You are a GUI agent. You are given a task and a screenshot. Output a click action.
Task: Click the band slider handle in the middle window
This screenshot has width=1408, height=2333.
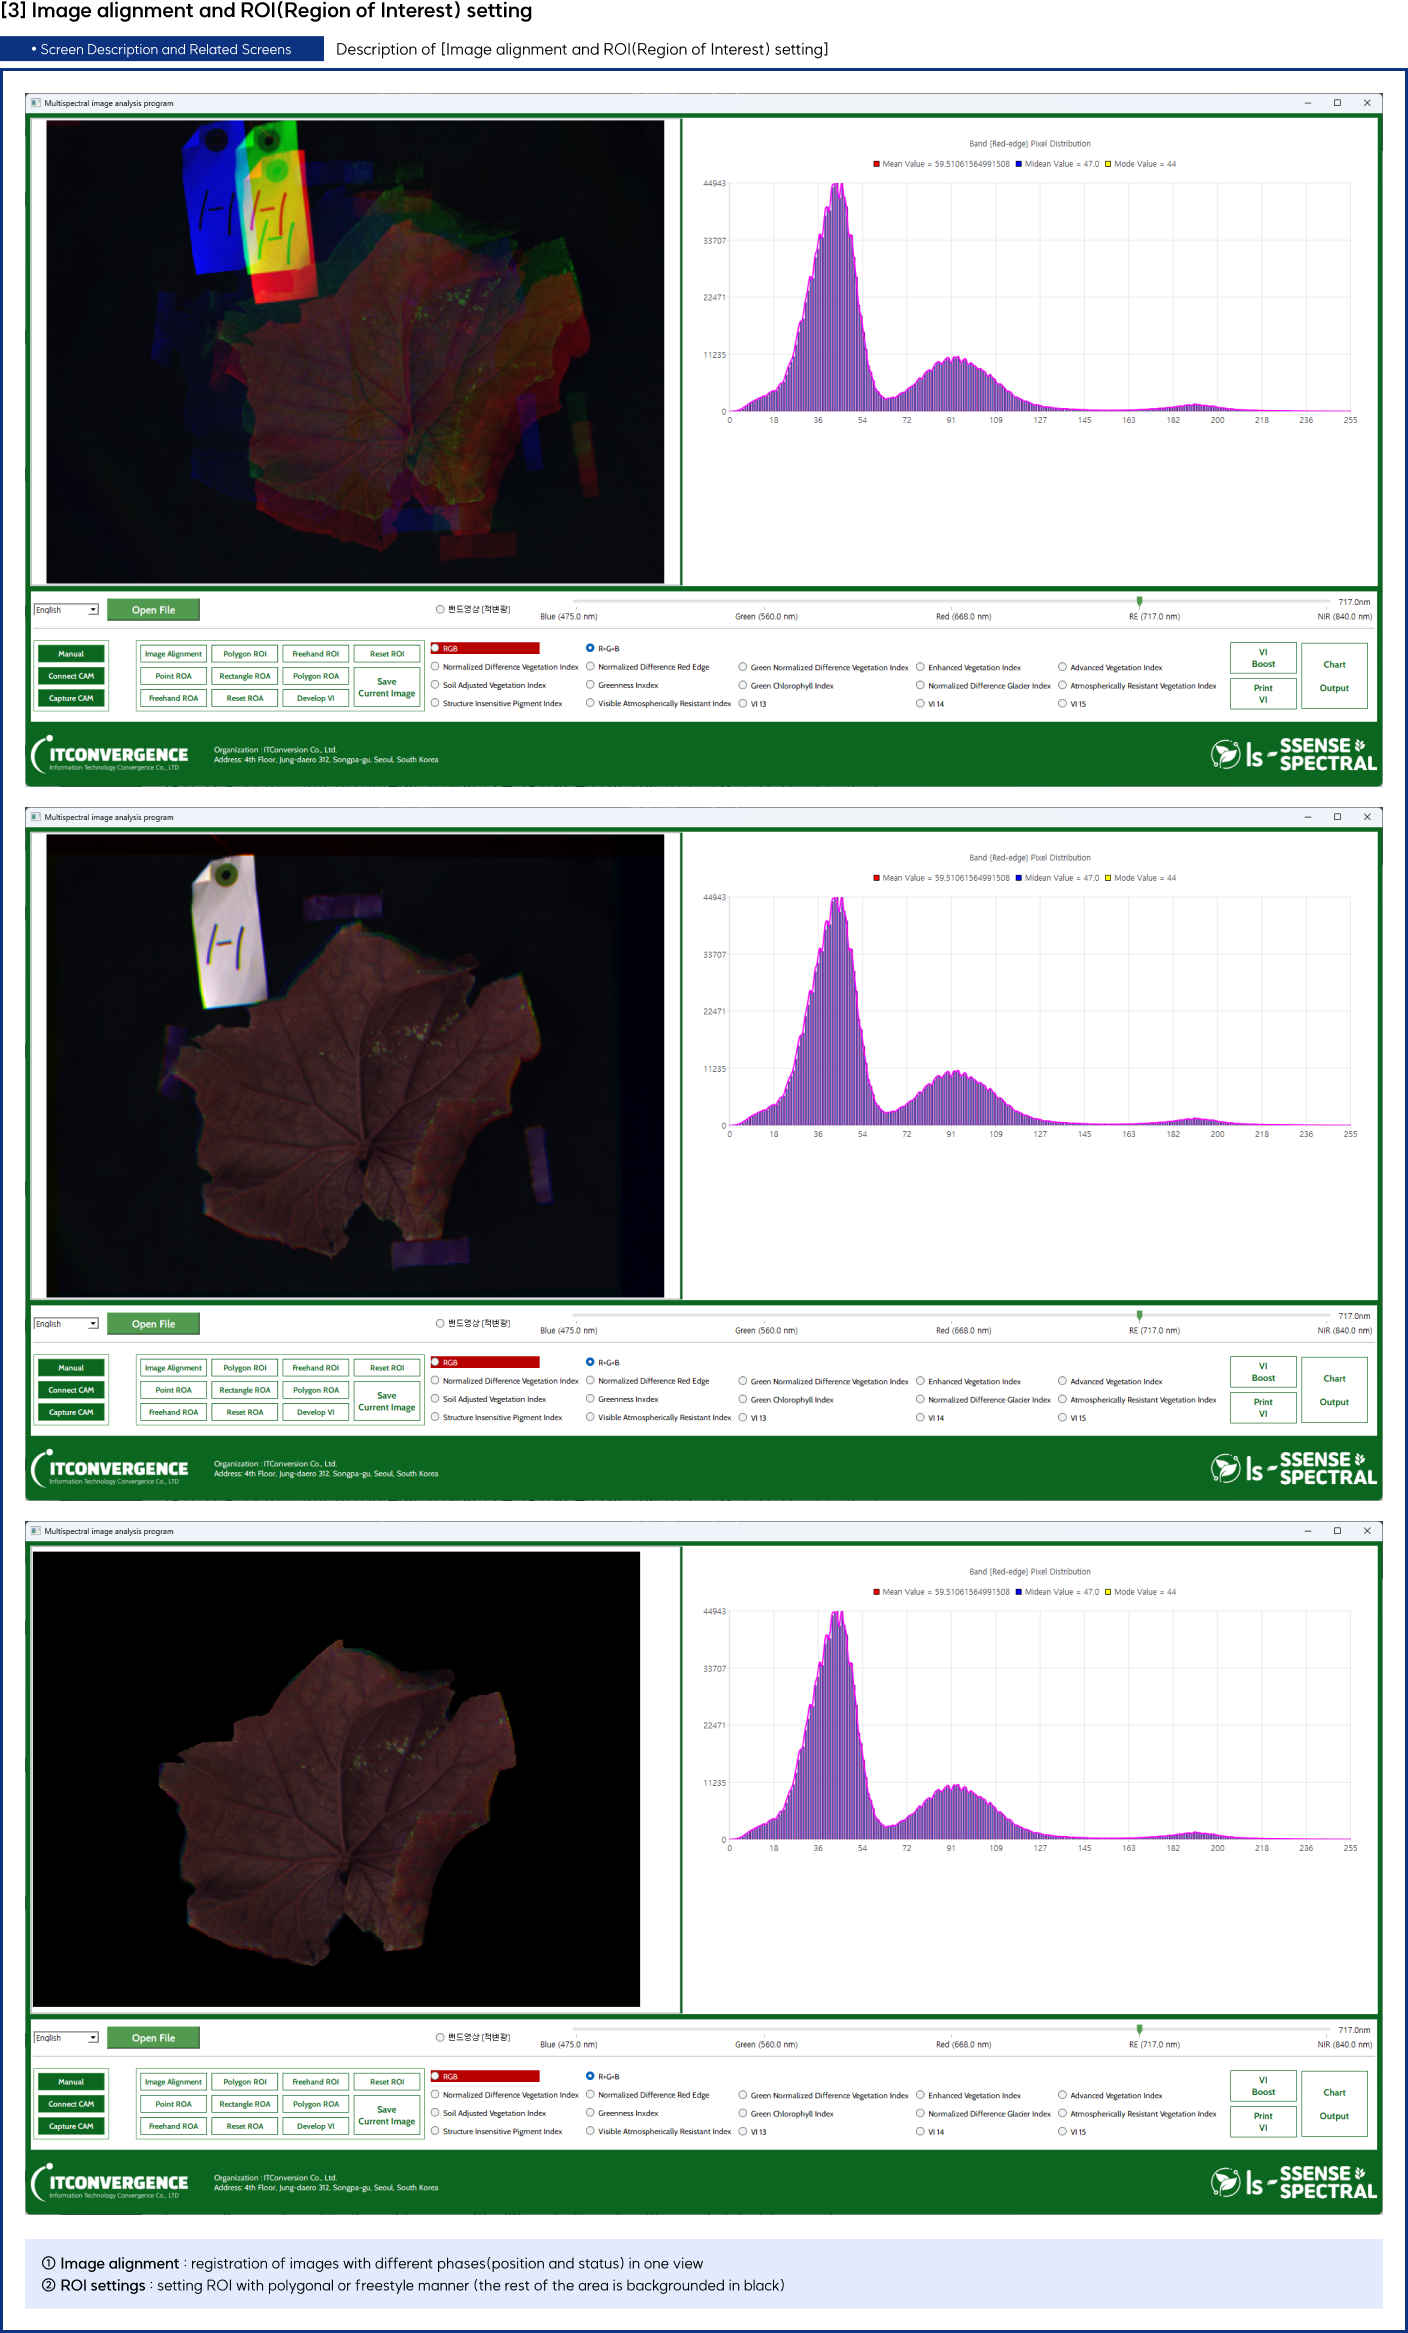pos(1139,1316)
